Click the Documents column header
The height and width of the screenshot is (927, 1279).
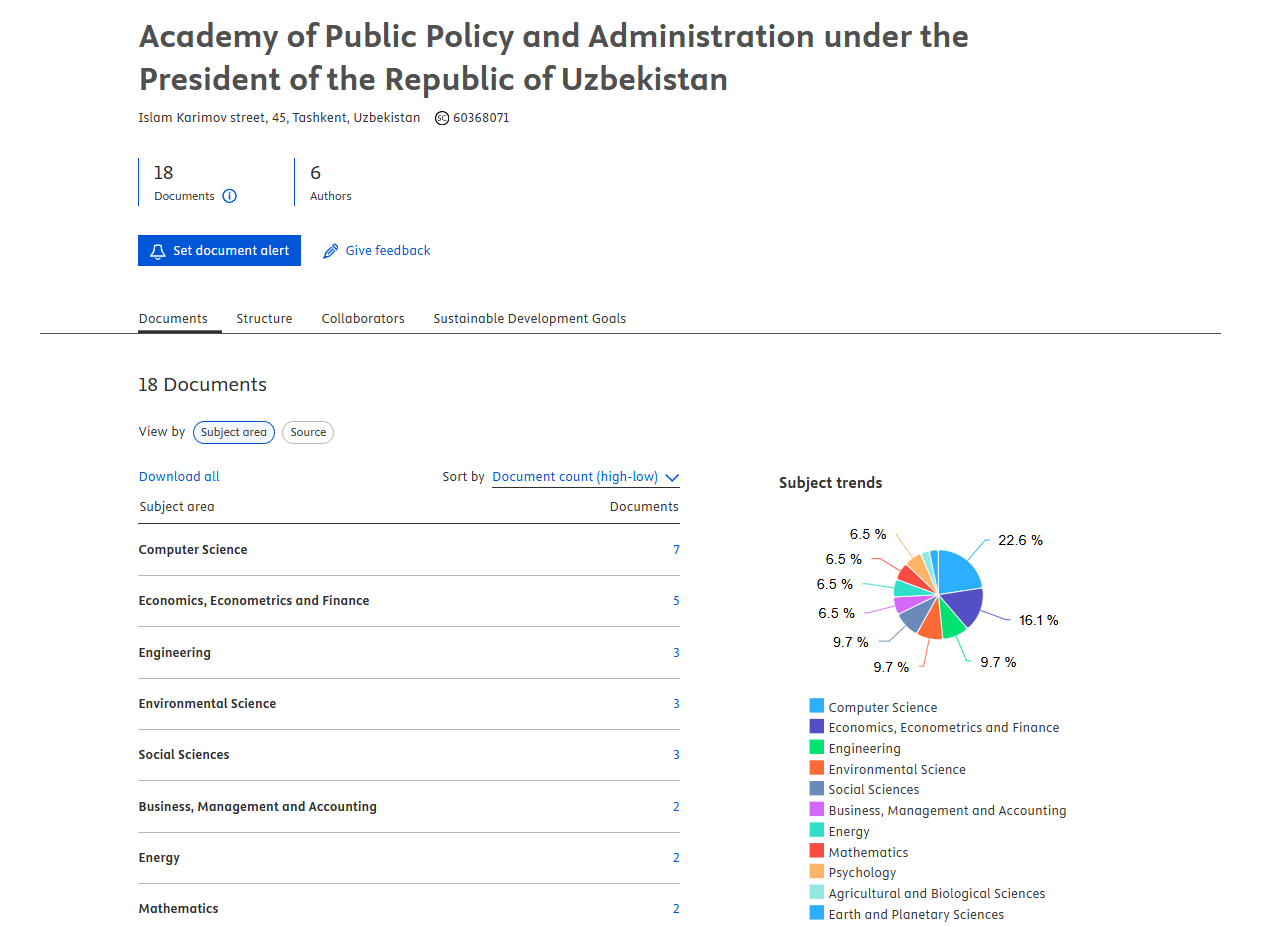[x=644, y=507]
